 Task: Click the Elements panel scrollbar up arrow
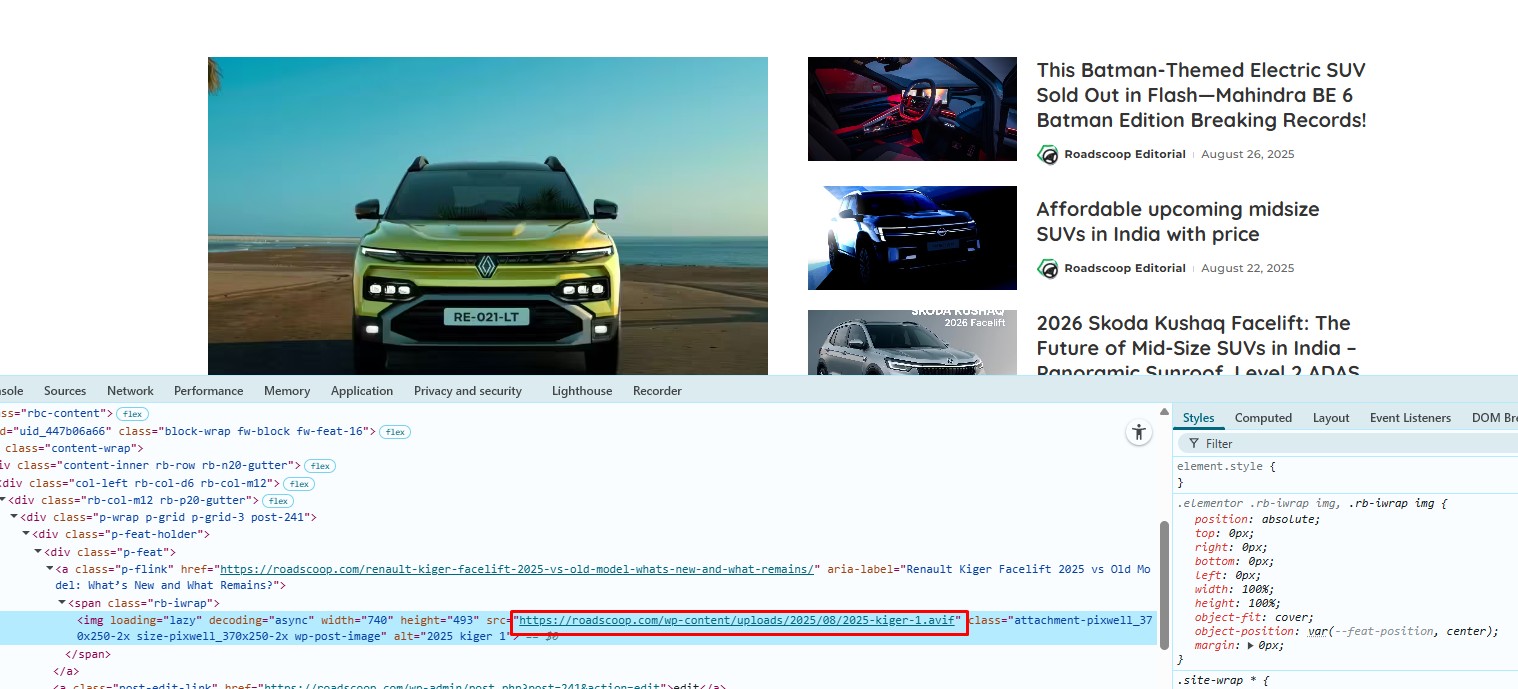pyautogui.click(x=1163, y=411)
